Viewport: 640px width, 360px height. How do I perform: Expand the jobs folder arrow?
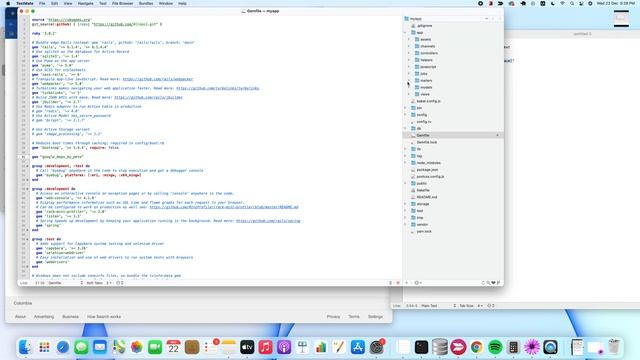tap(409, 73)
